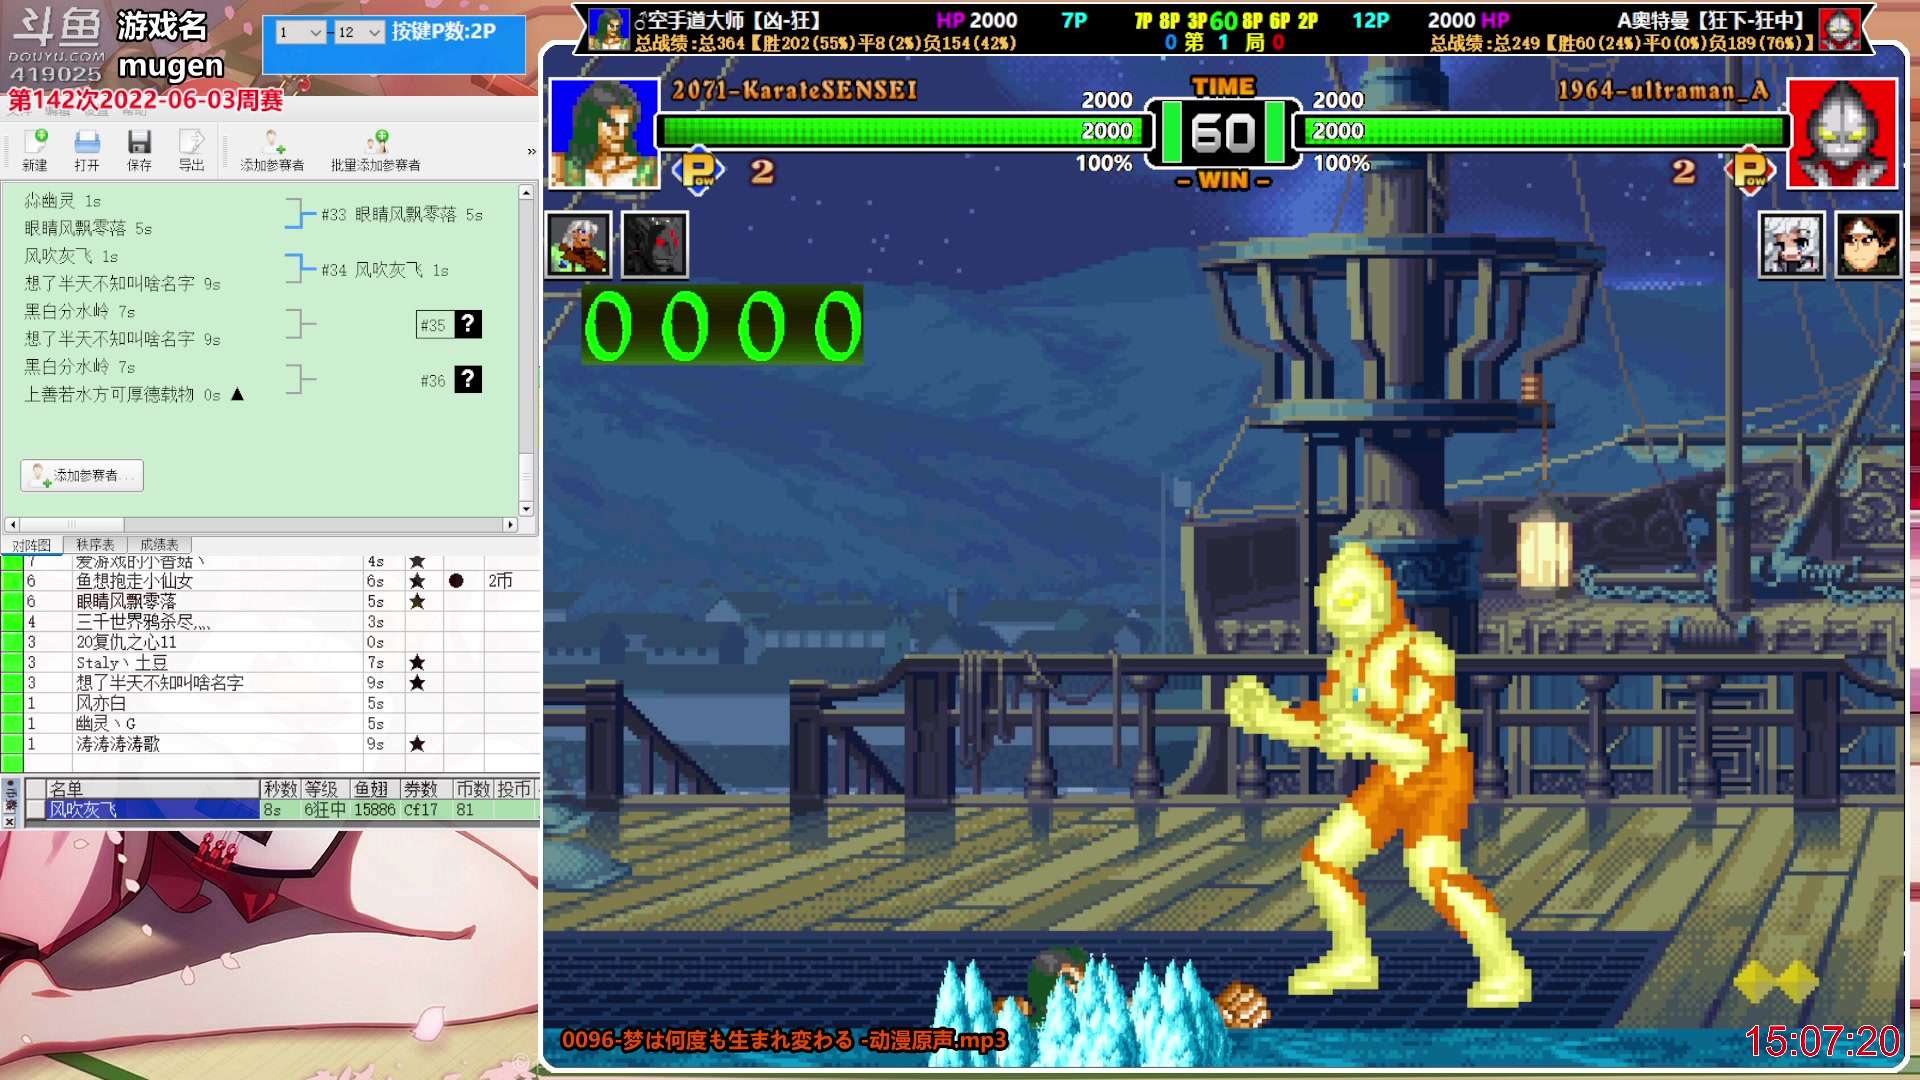Screen dimensions: 1920x1080
Task: Click the 批量添加参赛者 batch-add icon
Action: pyautogui.click(x=376, y=141)
